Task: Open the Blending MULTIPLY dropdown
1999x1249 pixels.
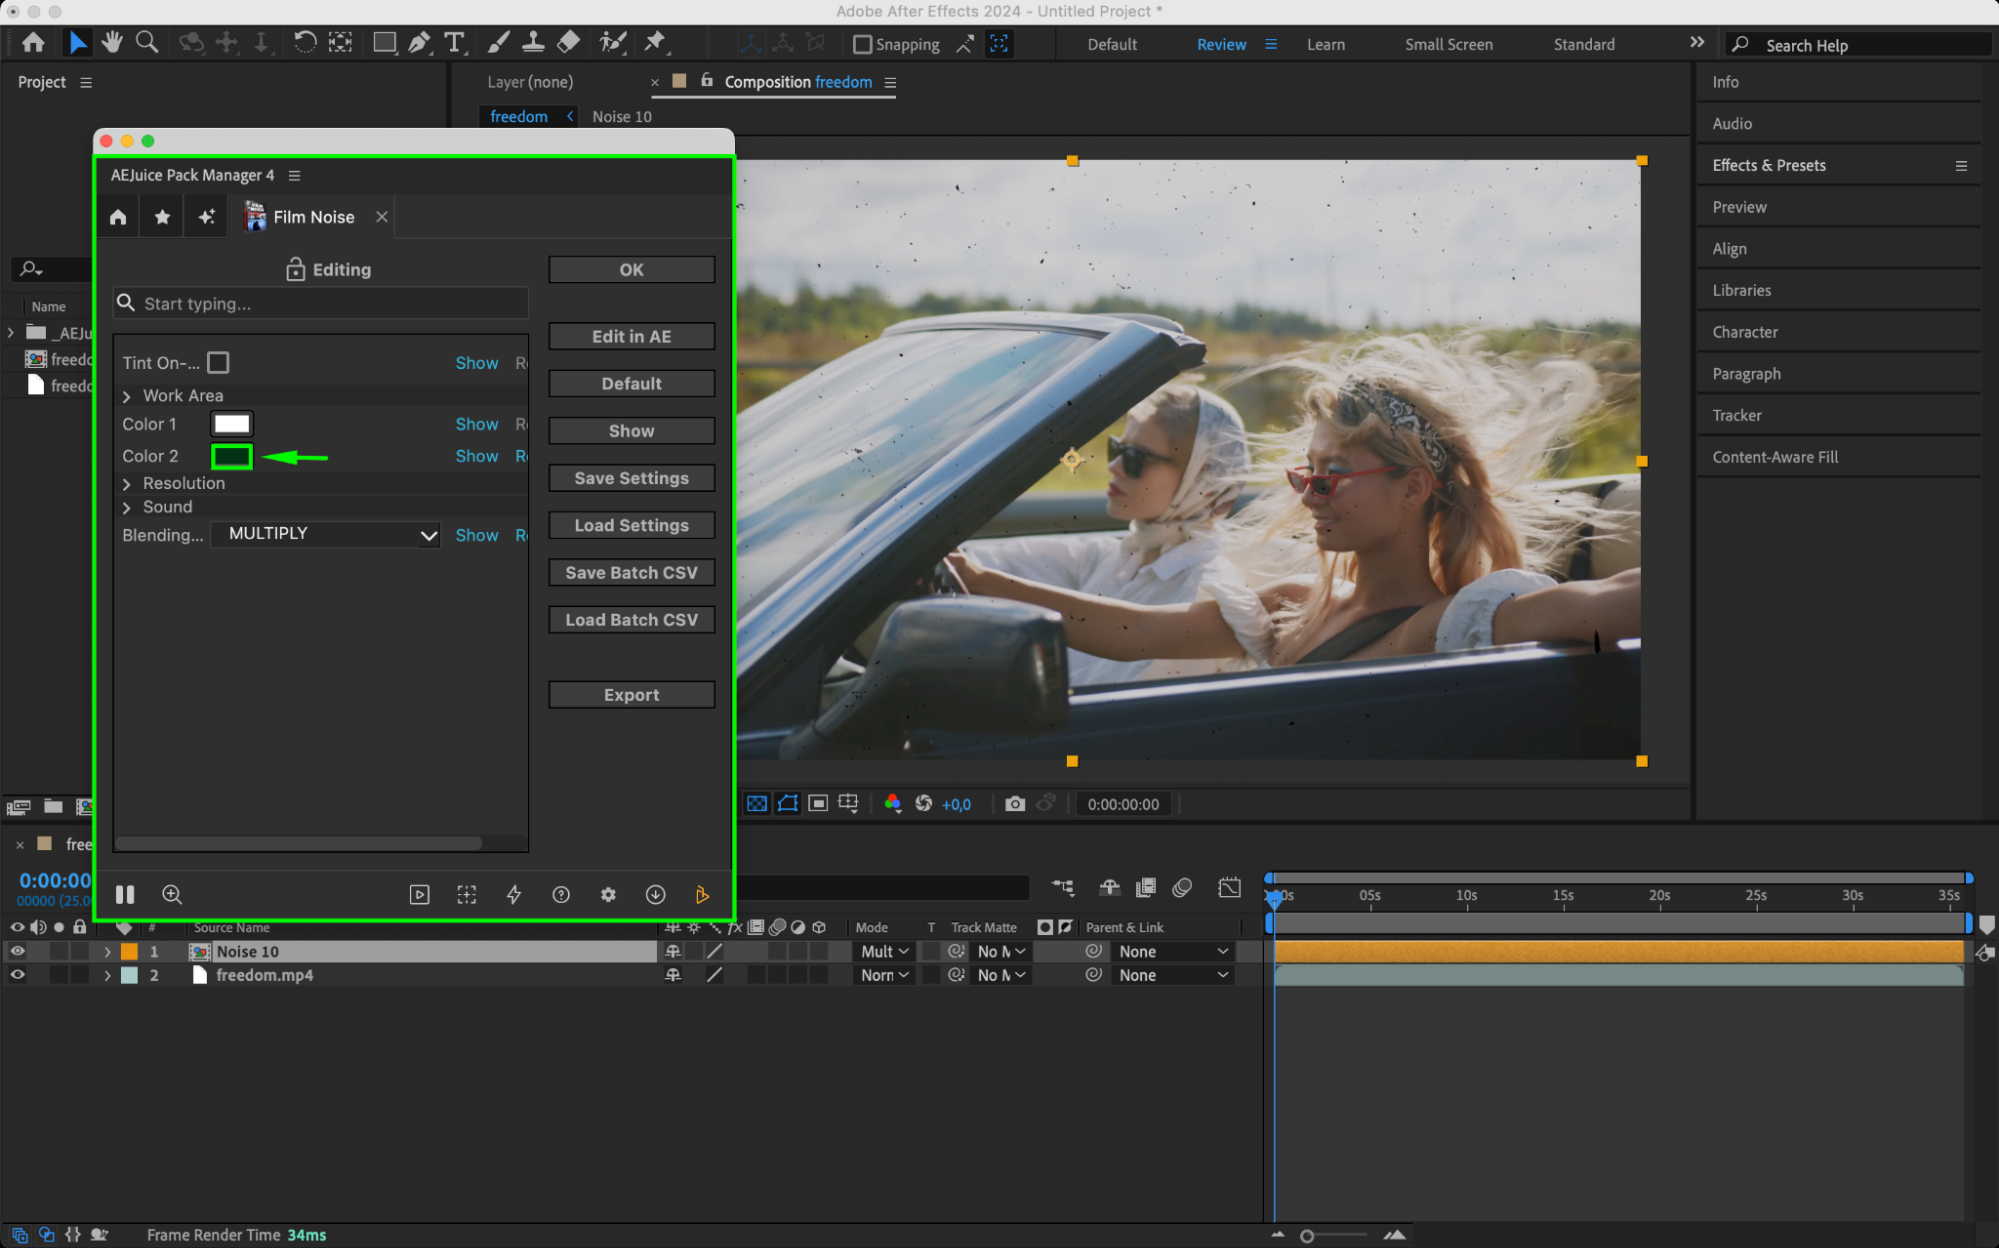Action: [x=326, y=535]
